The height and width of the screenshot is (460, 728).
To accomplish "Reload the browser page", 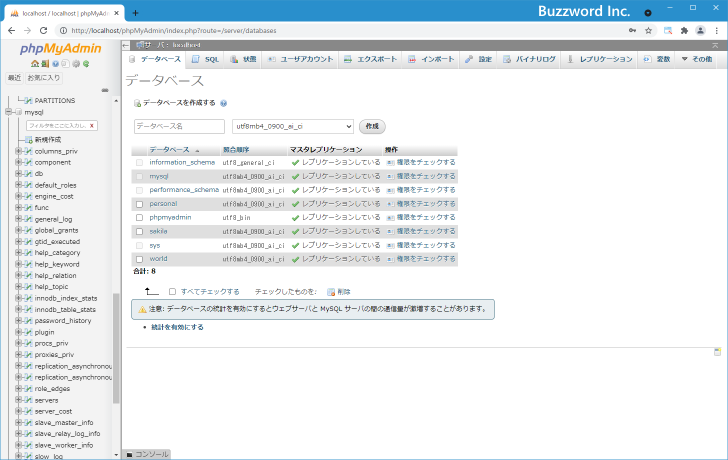I will 44,31.
